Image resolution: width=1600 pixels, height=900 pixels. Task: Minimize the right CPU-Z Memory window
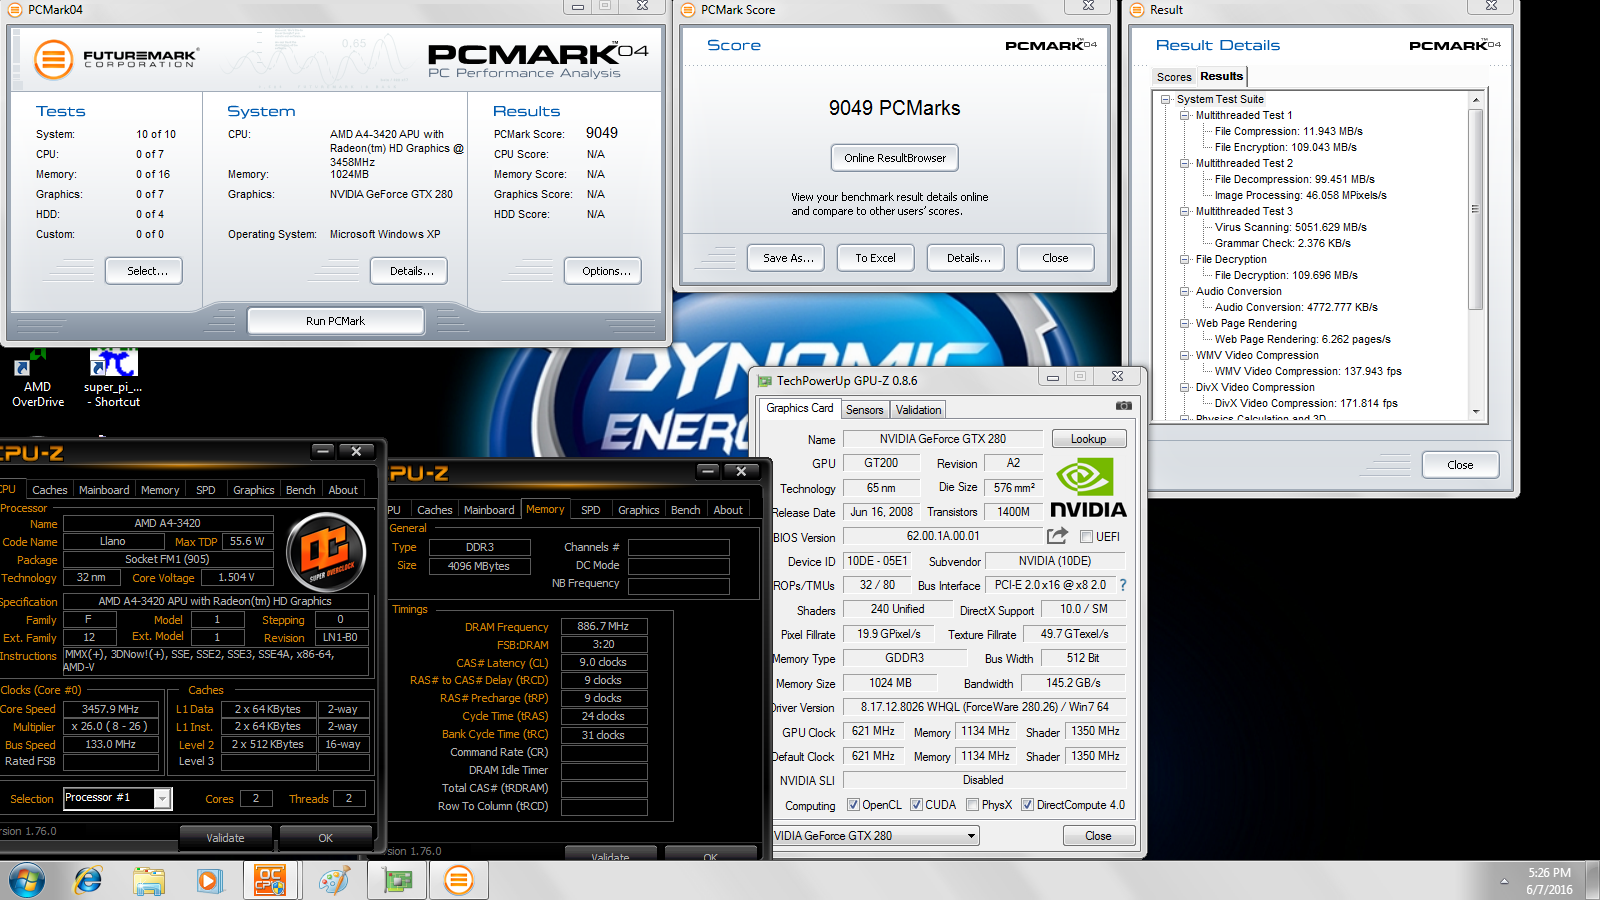pos(708,471)
